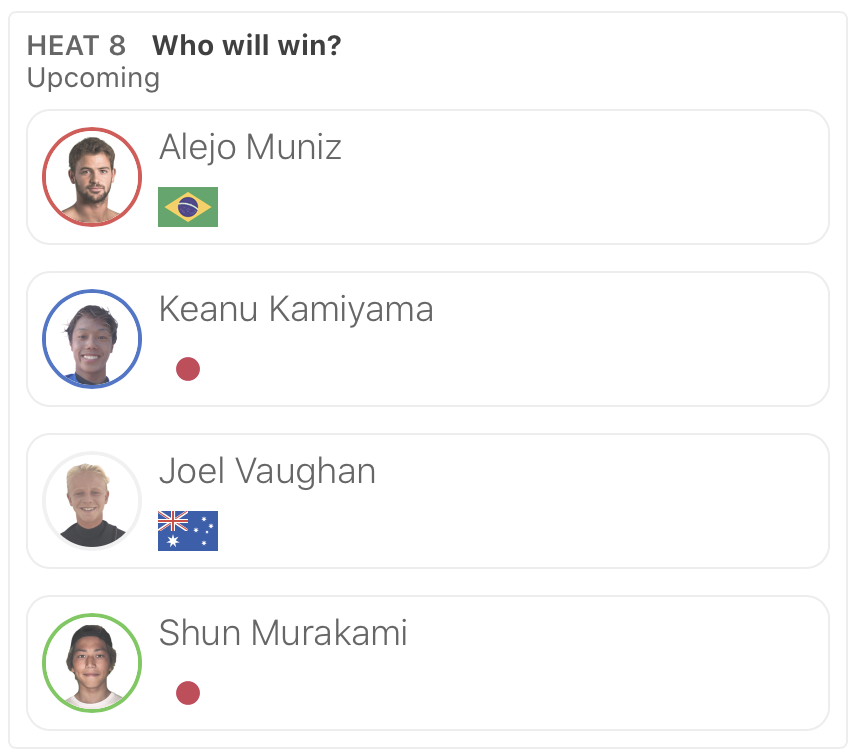The image size is (856, 756).
Task: Click the "Who will win?" heading
Action: (247, 46)
